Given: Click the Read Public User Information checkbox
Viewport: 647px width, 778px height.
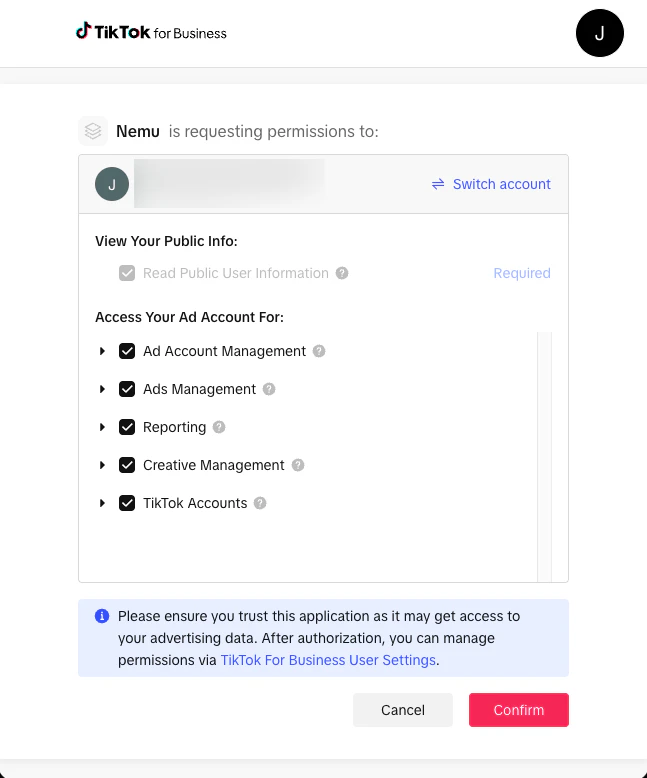Looking at the screenshot, I should [127, 273].
